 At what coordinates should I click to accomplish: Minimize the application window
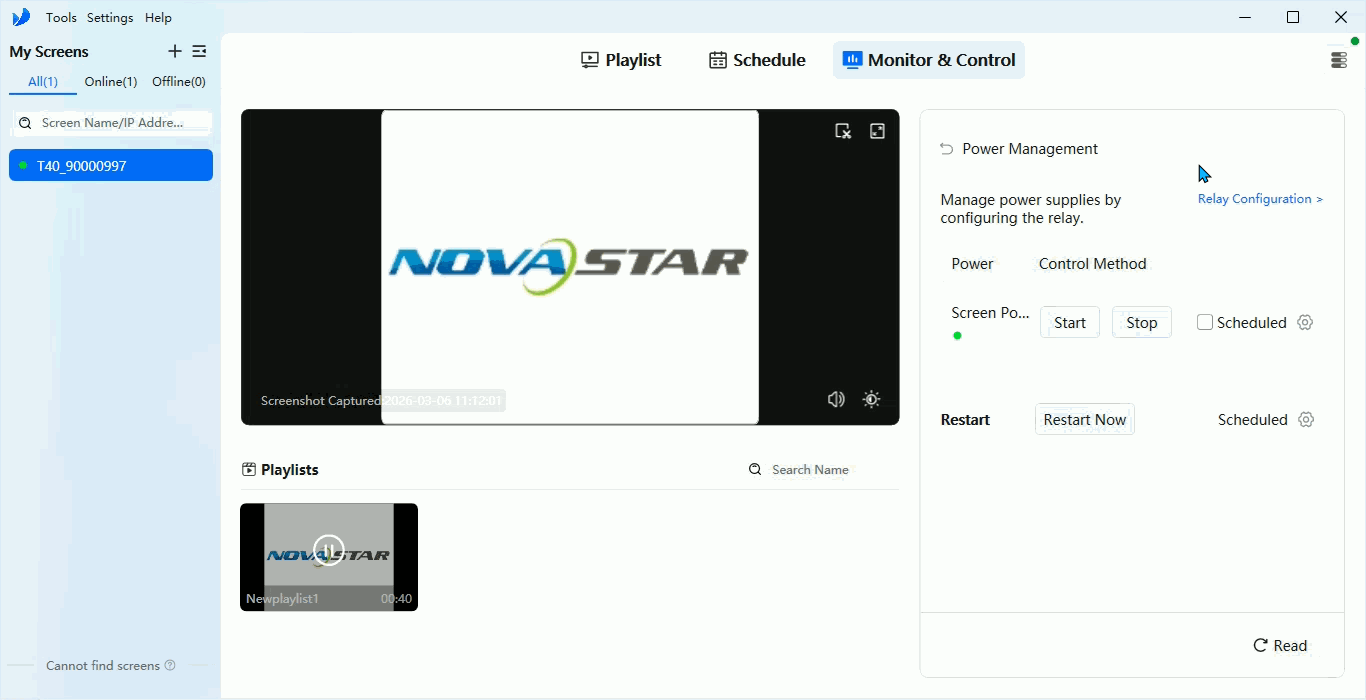pos(1245,17)
